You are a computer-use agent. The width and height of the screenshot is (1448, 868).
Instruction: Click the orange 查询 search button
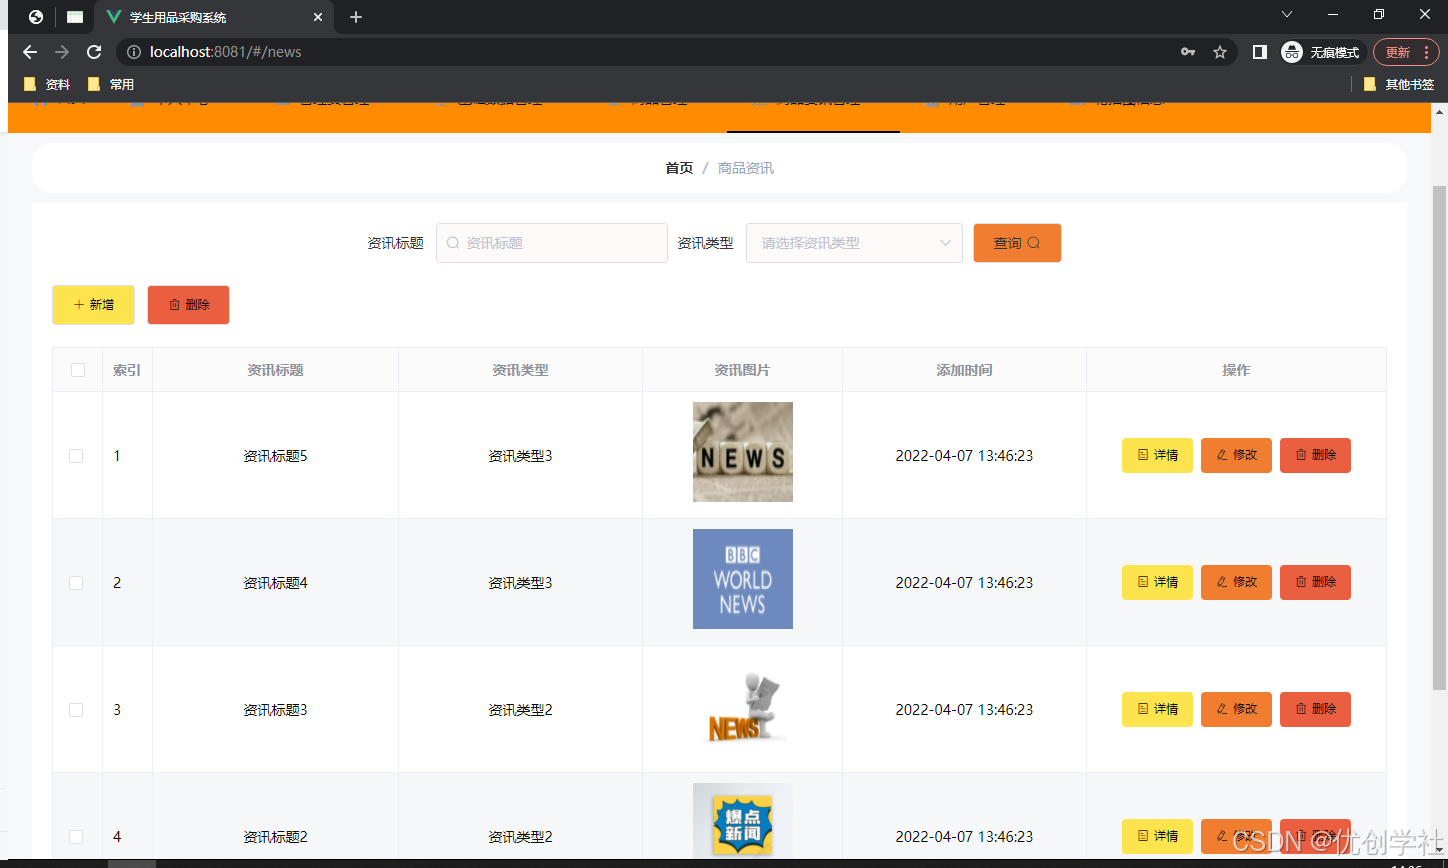(x=1017, y=243)
